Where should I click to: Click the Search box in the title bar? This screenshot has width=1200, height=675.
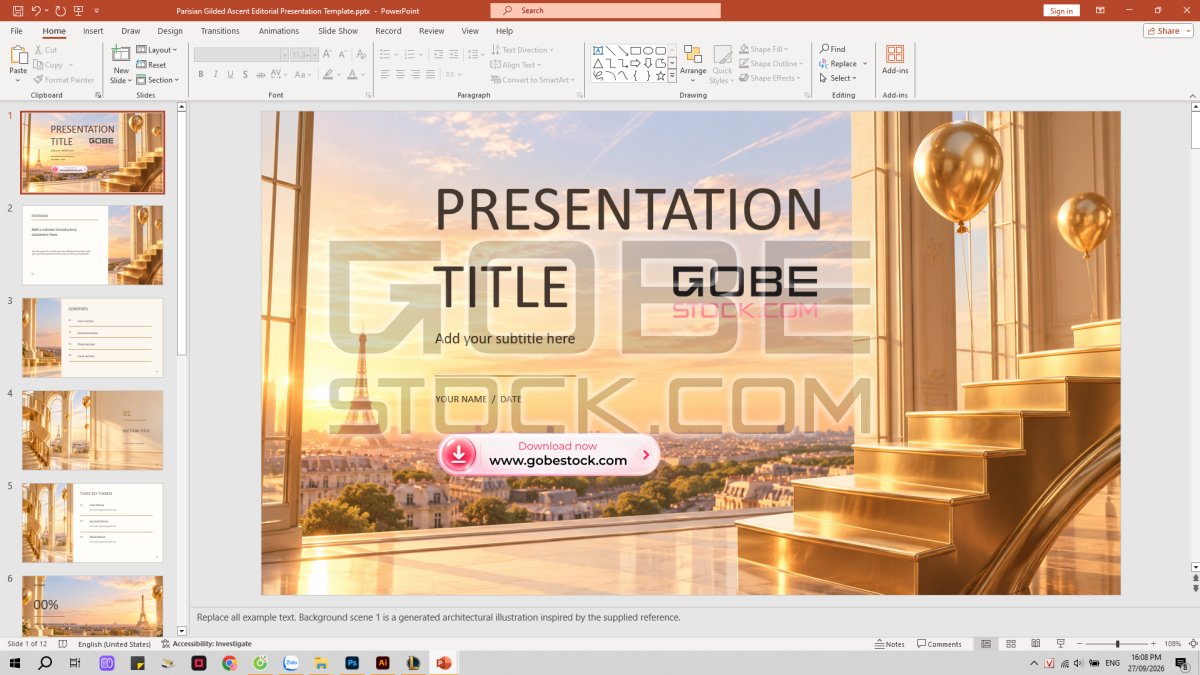(x=605, y=10)
